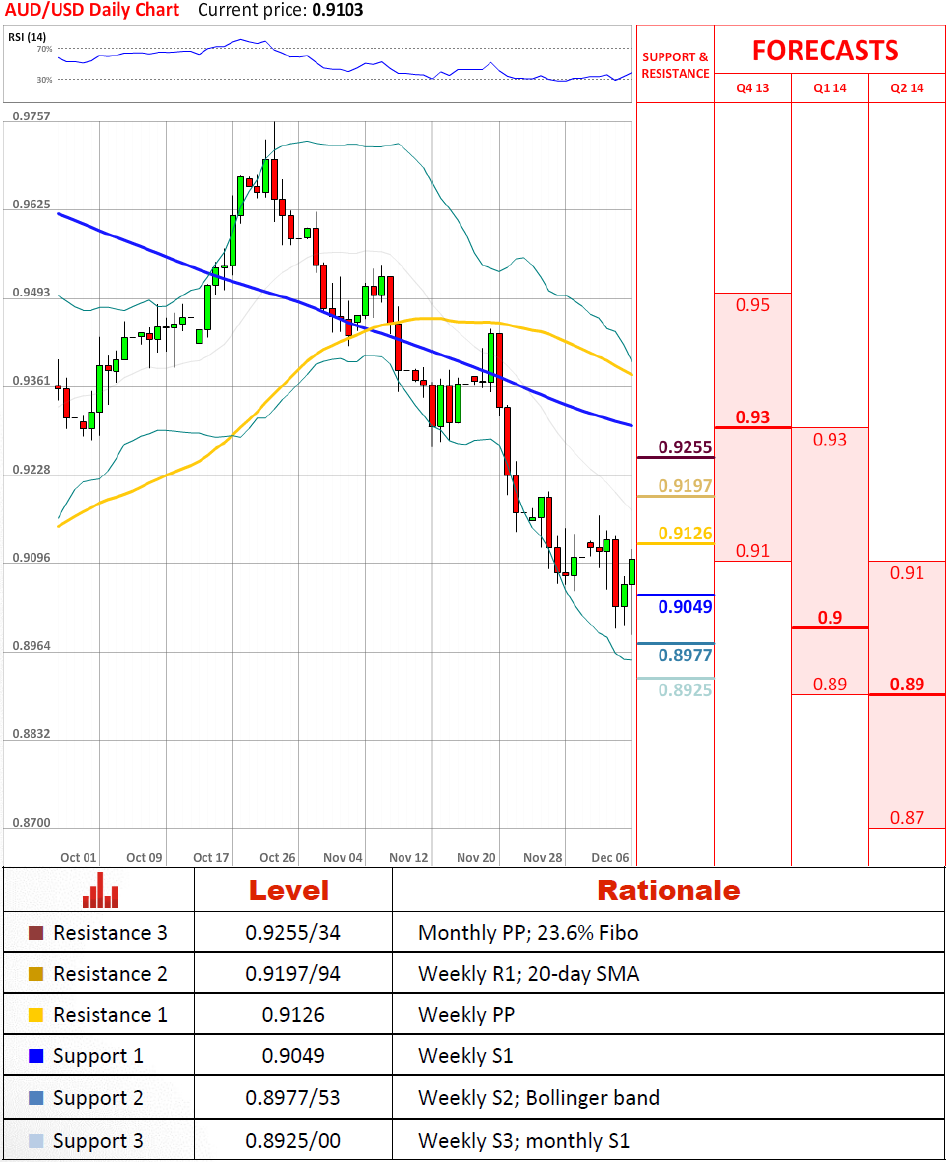Viewport: 947px width, 1162px height.
Task: Select the Q2 14 forecast column header
Action: (906, 88)
